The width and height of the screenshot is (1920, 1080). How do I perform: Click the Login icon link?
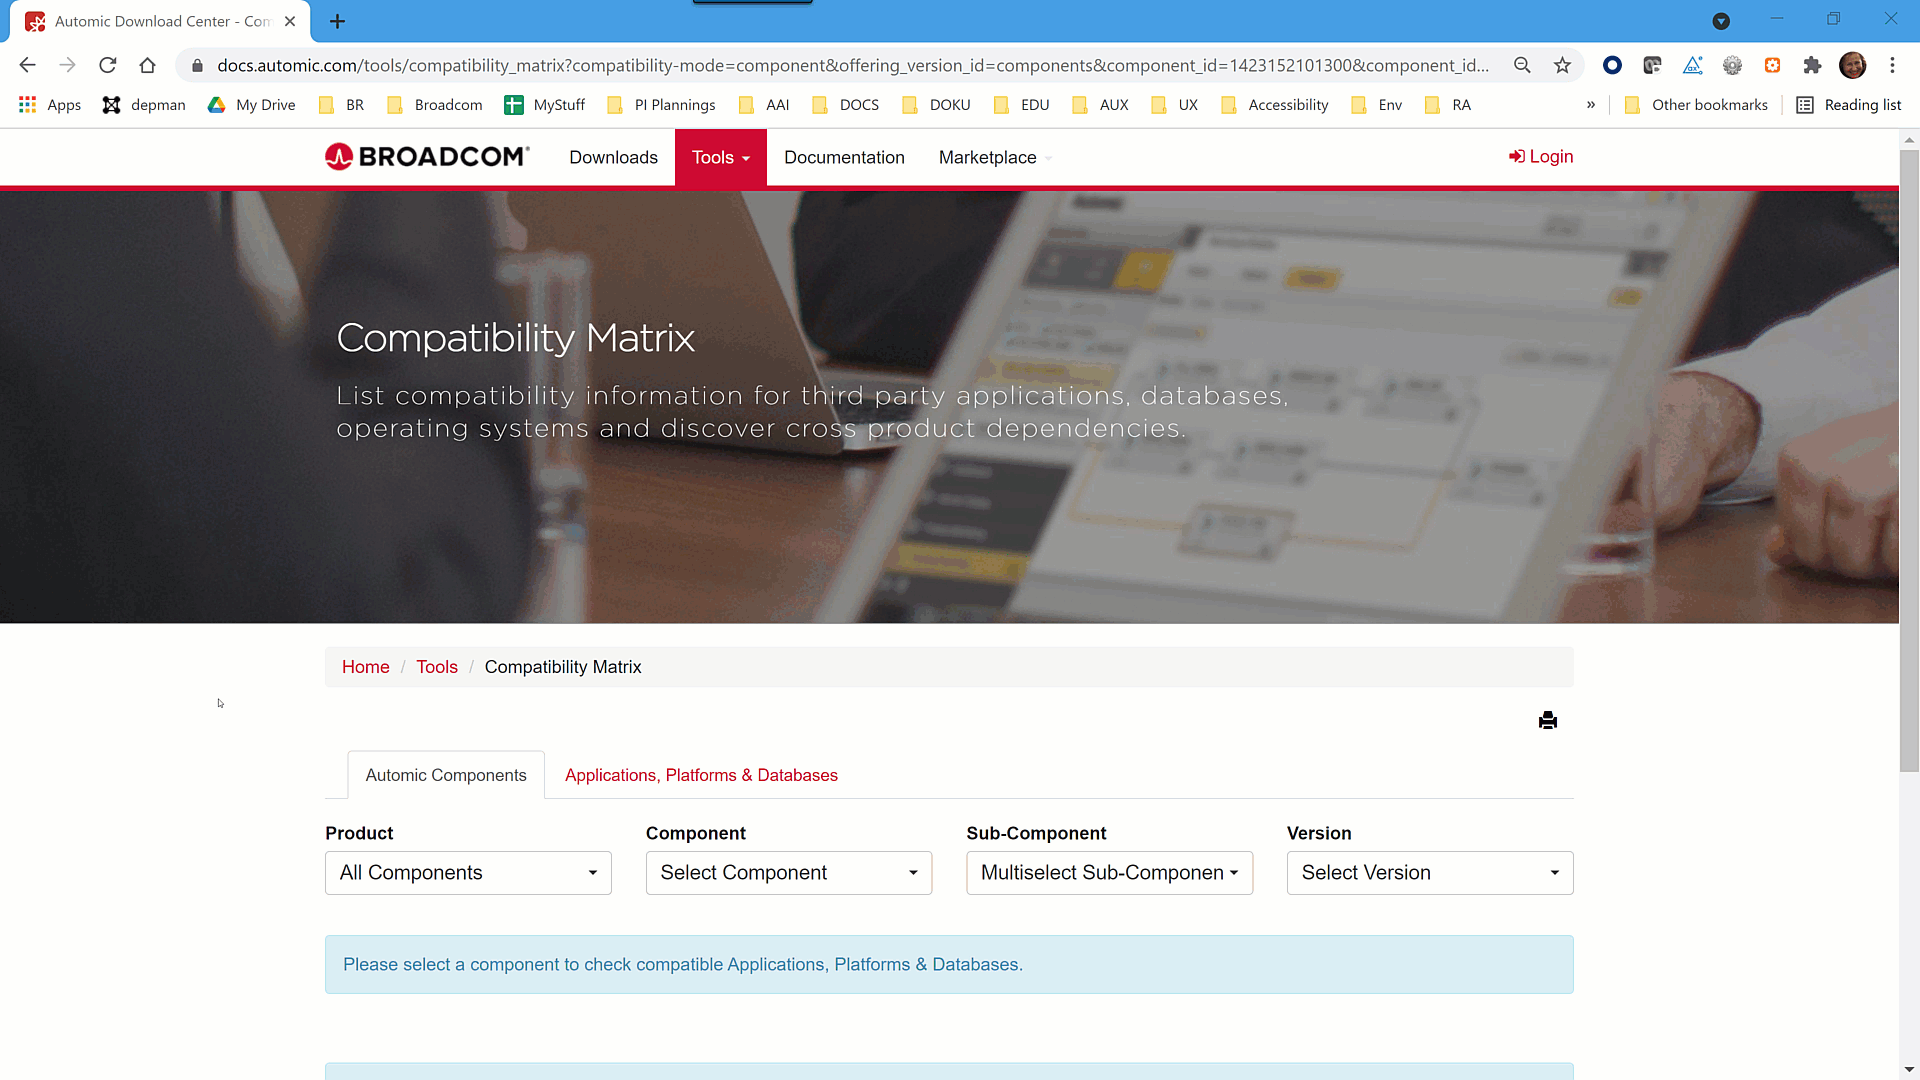point(1540,156)
